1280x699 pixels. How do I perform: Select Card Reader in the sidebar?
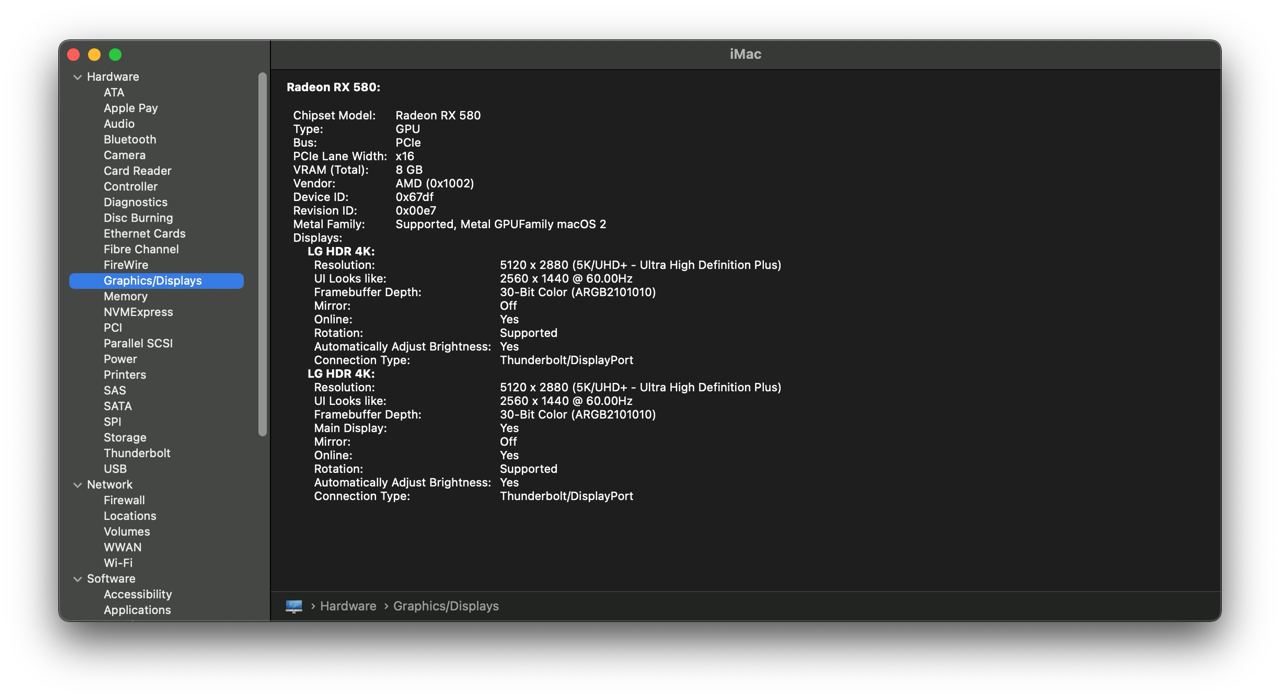click(137, 171)
